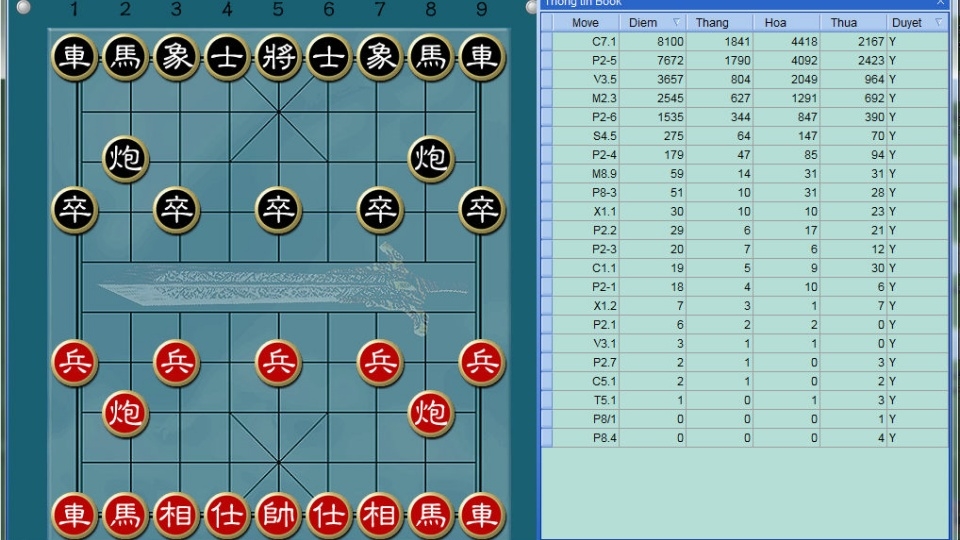Image resolution: width=960 pixels, height=540 pixels.
Task: Click the Thua value 2423
Action: click(871, 61)
